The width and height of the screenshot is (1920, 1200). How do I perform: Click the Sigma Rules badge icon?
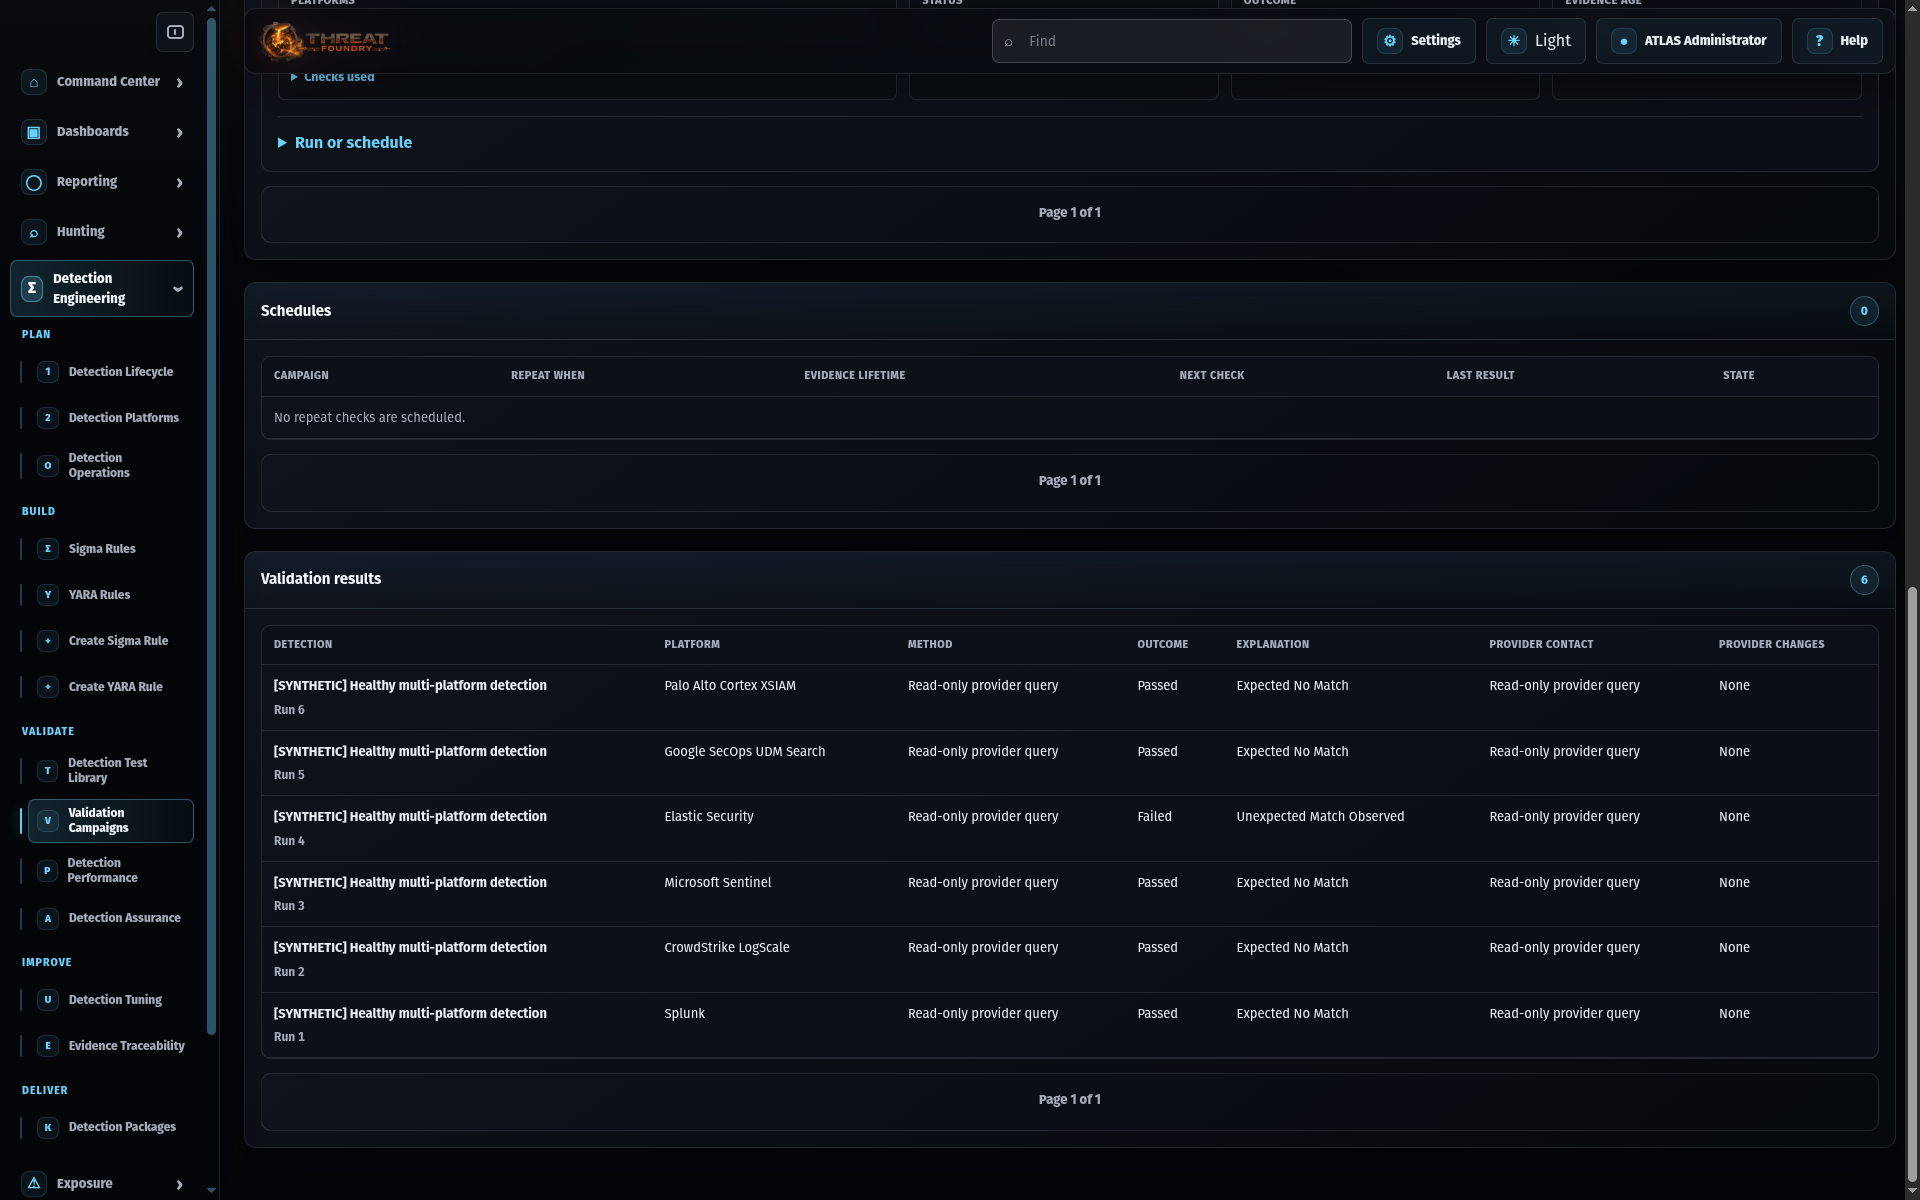[48, 549]
